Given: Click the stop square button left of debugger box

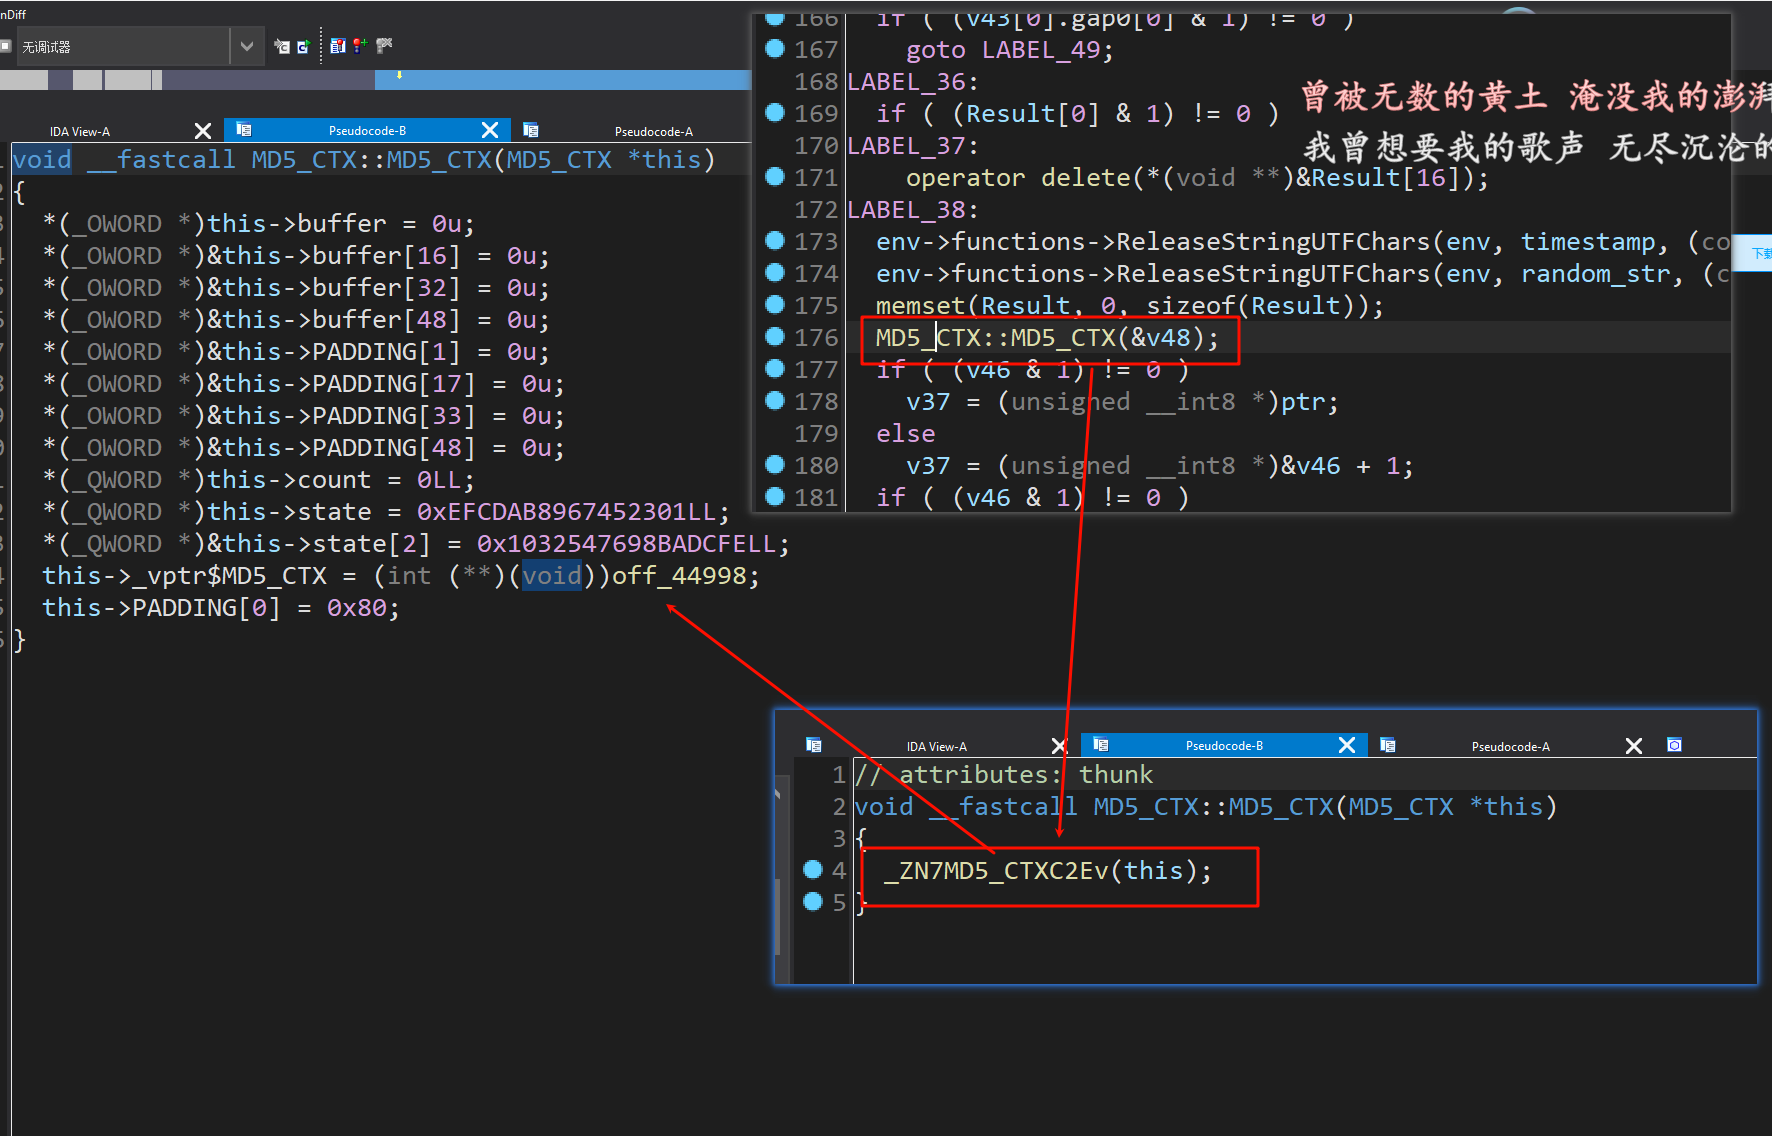Looking at the screenshot, I should (x=5, y=46).
